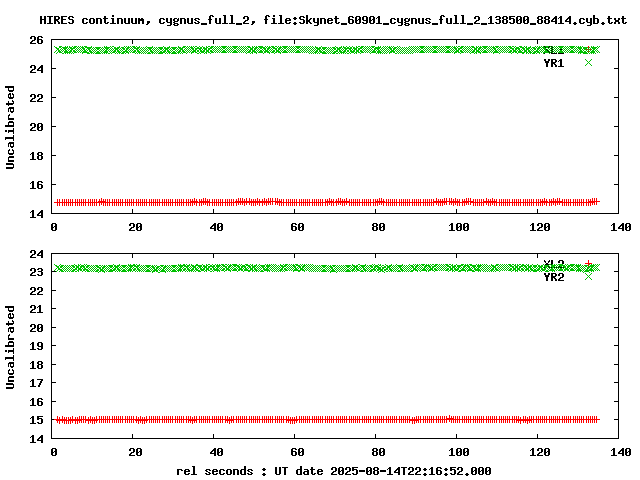Click the red plus marker beside XL2

[588, 263]
